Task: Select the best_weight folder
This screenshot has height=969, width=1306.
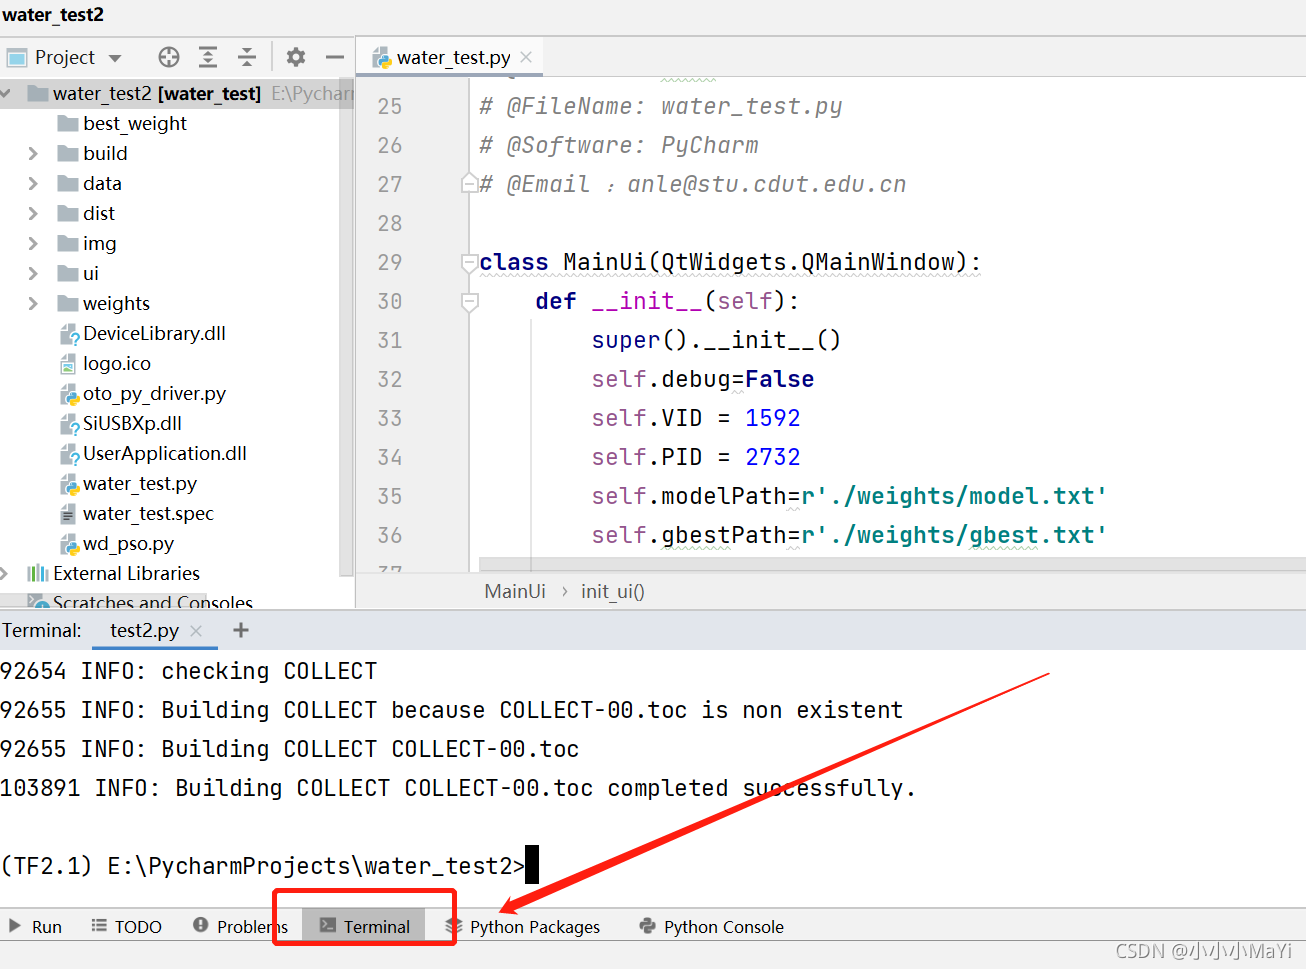Action: pos(135,123)
